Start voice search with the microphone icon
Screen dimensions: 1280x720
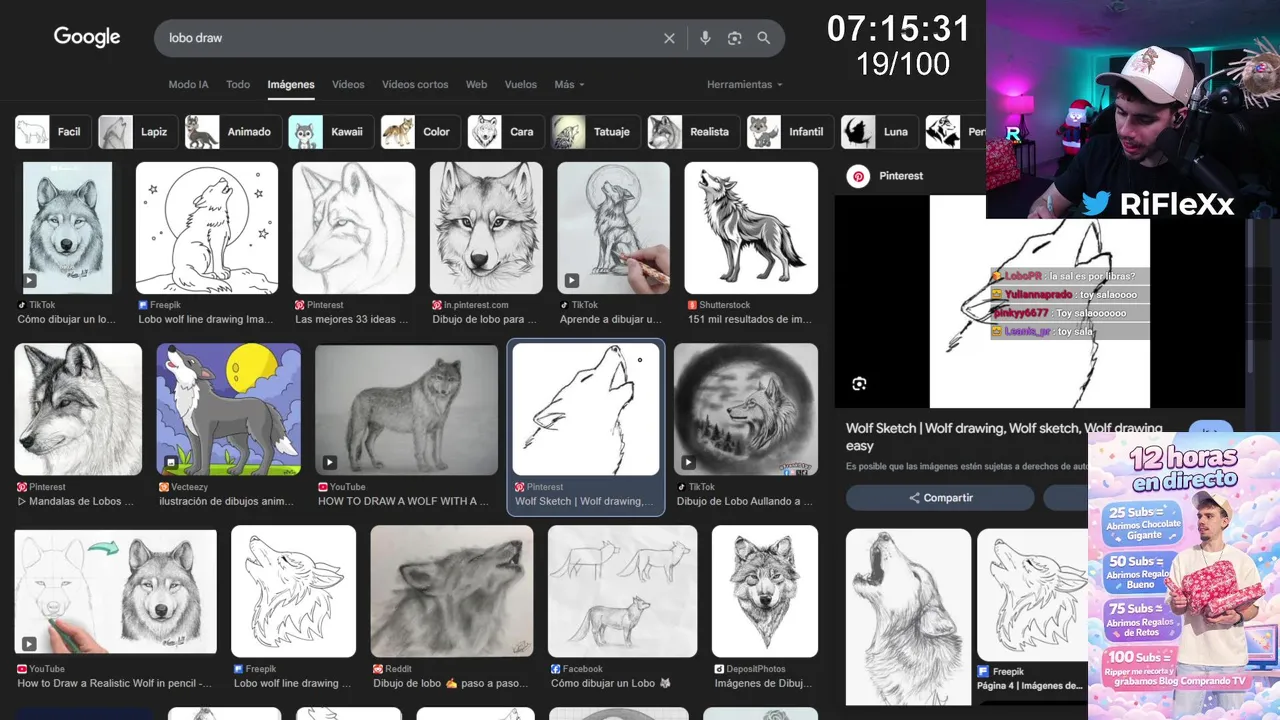click(x=705, y=38)
